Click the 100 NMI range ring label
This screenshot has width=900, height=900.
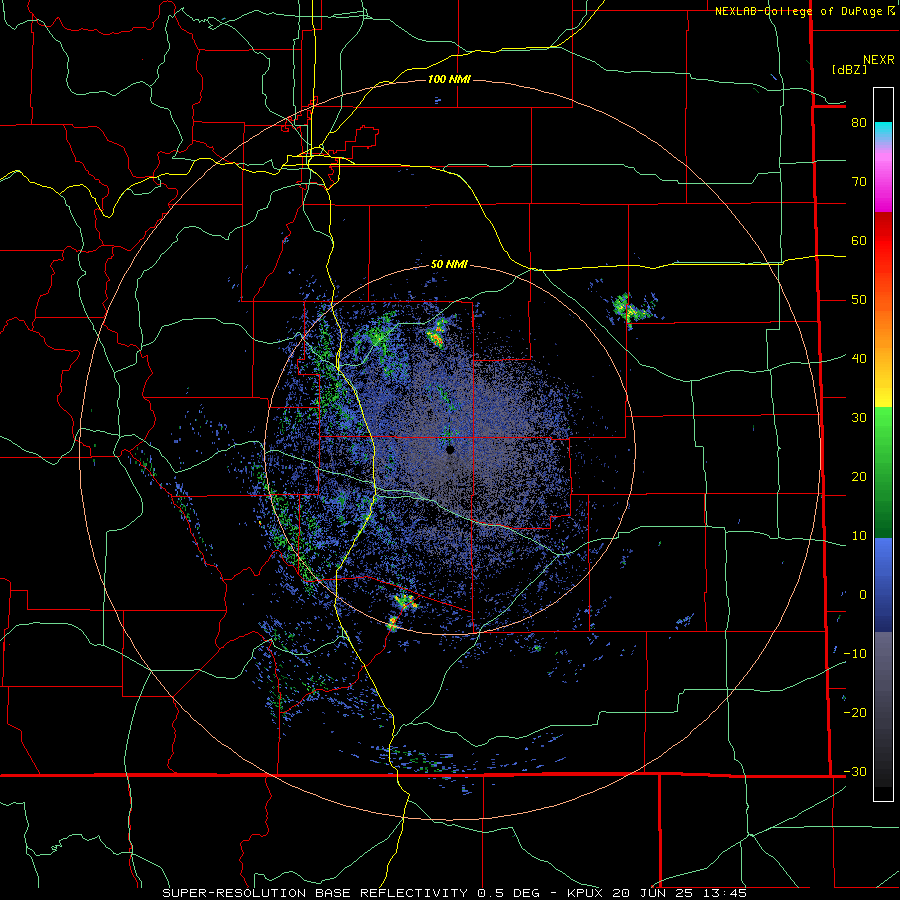[449, 79]
